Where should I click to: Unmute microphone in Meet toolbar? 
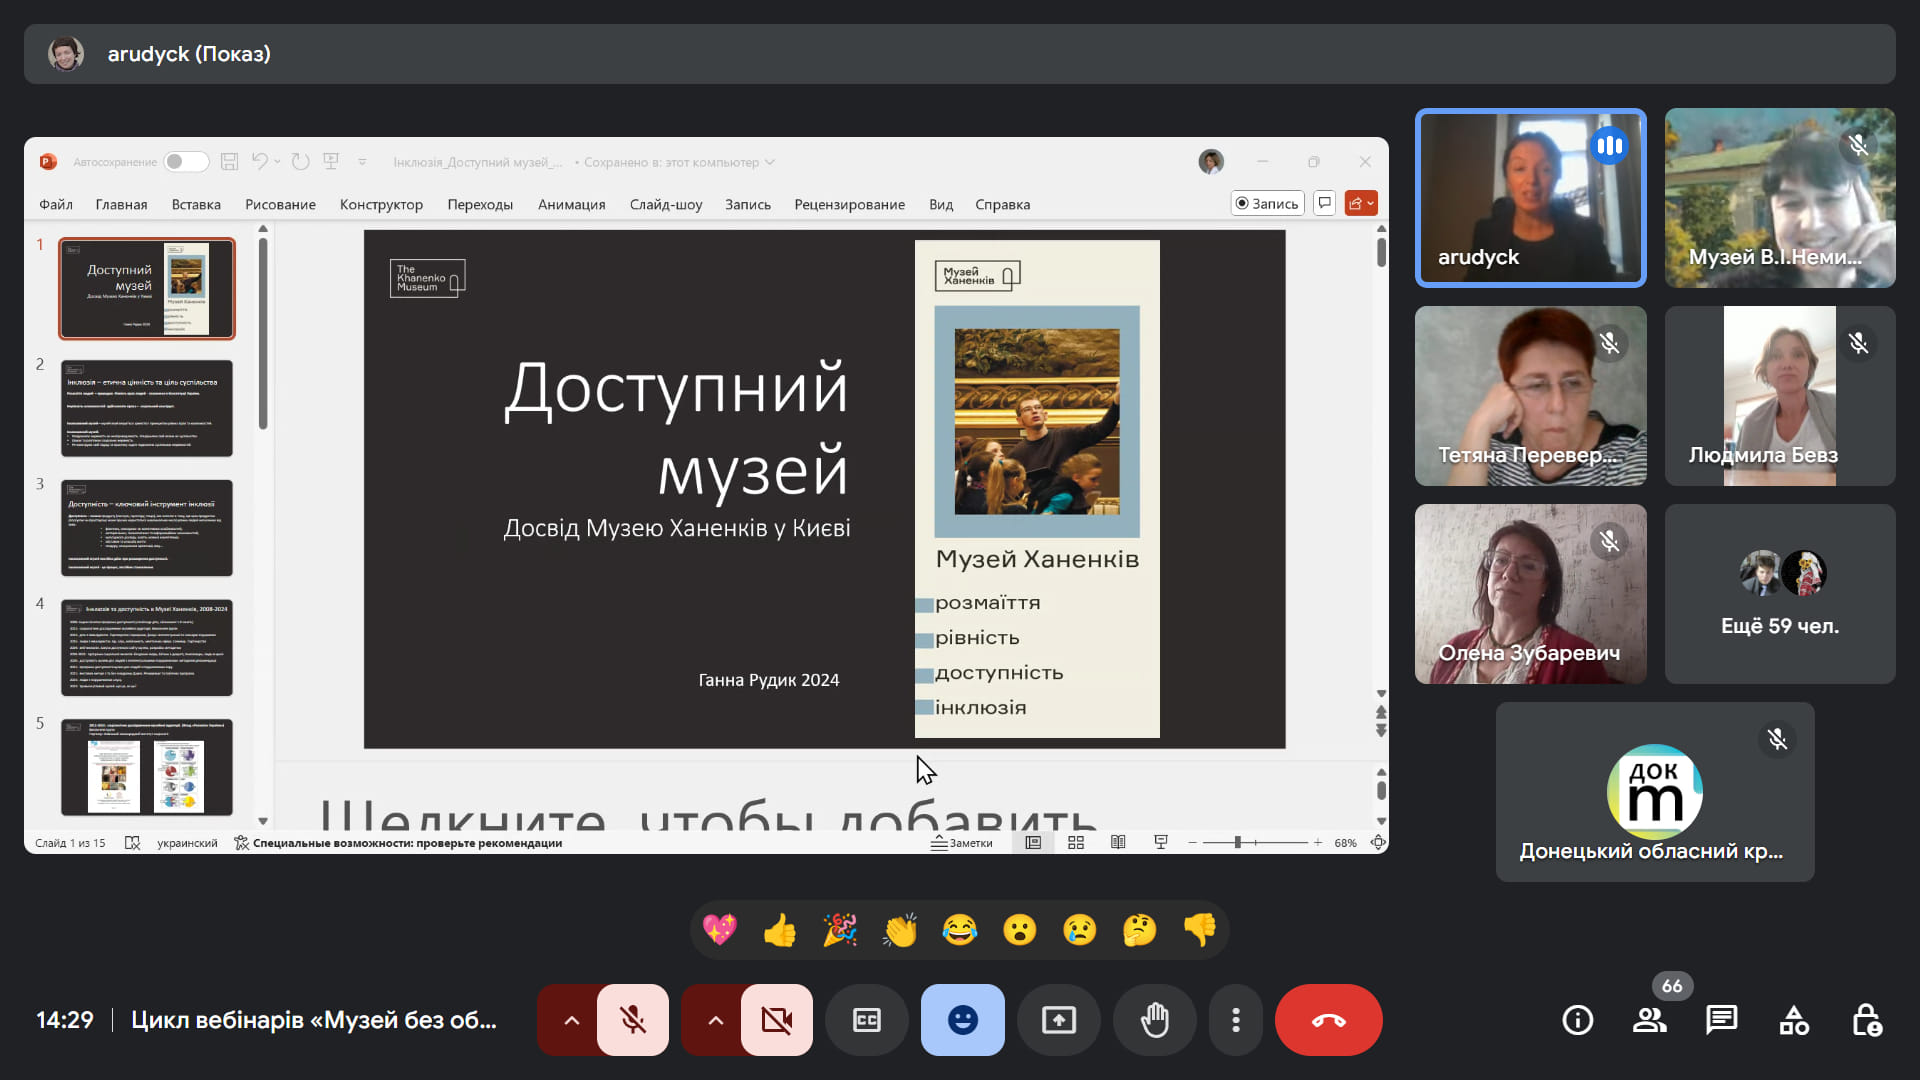tap(632, 1020)
